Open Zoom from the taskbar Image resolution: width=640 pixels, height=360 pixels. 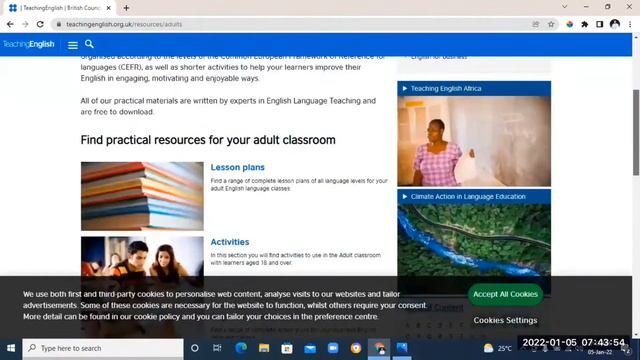tap(333, 348)
